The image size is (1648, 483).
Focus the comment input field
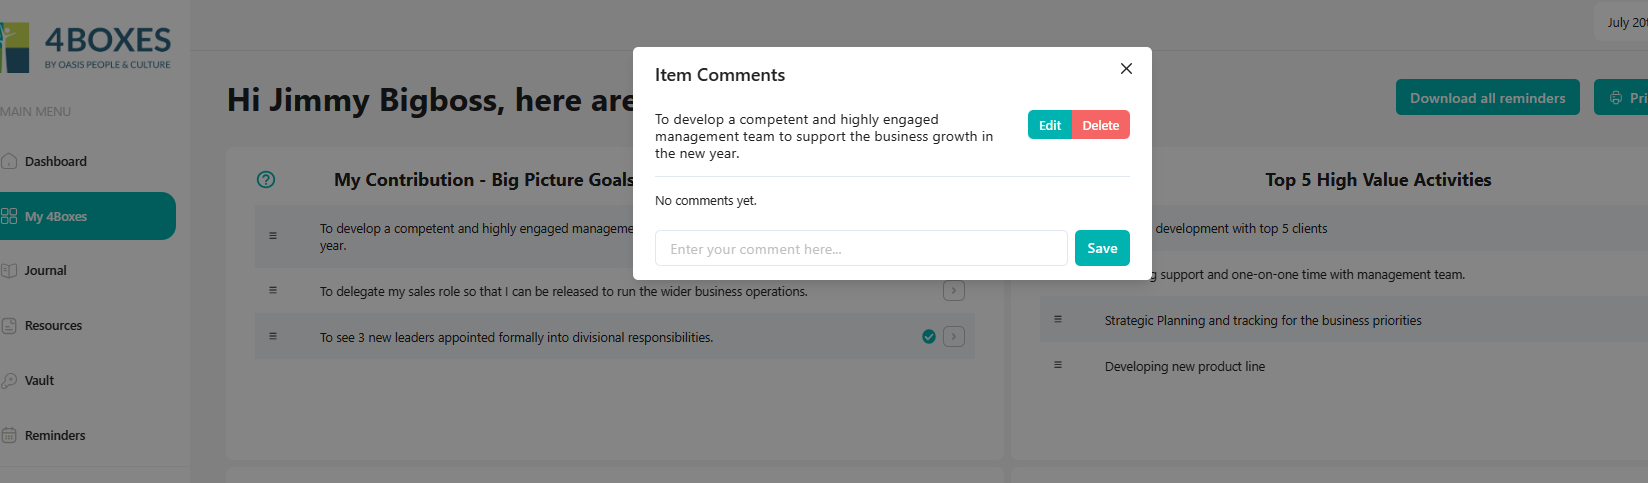coord(860,249)
